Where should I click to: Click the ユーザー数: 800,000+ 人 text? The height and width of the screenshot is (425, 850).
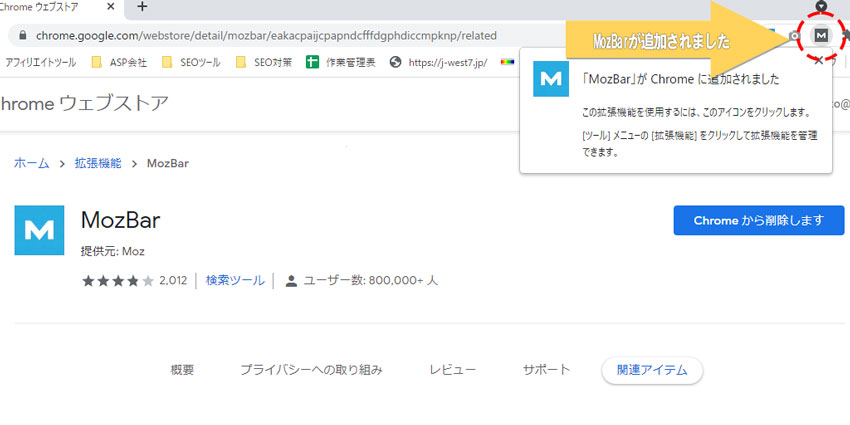point(371,281)
